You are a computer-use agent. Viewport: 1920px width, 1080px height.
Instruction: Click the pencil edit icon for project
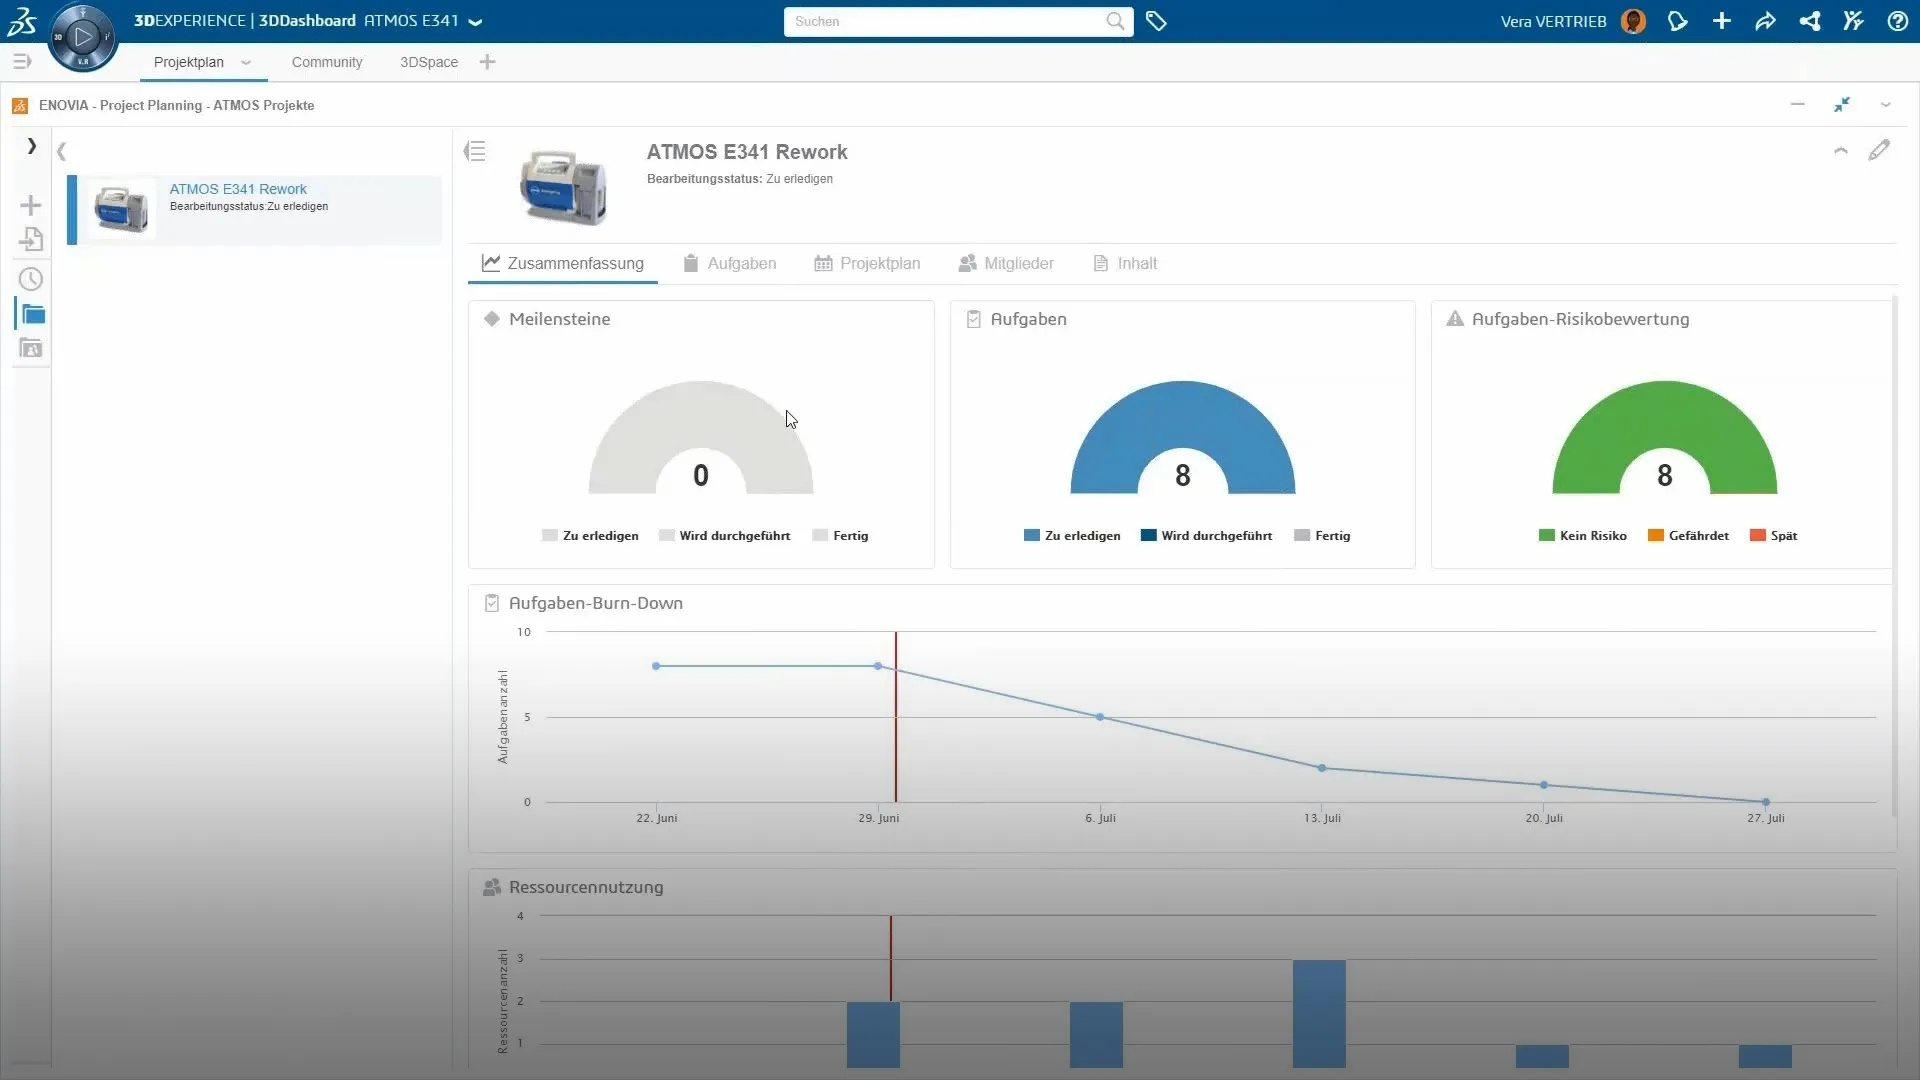[1879, 150]
